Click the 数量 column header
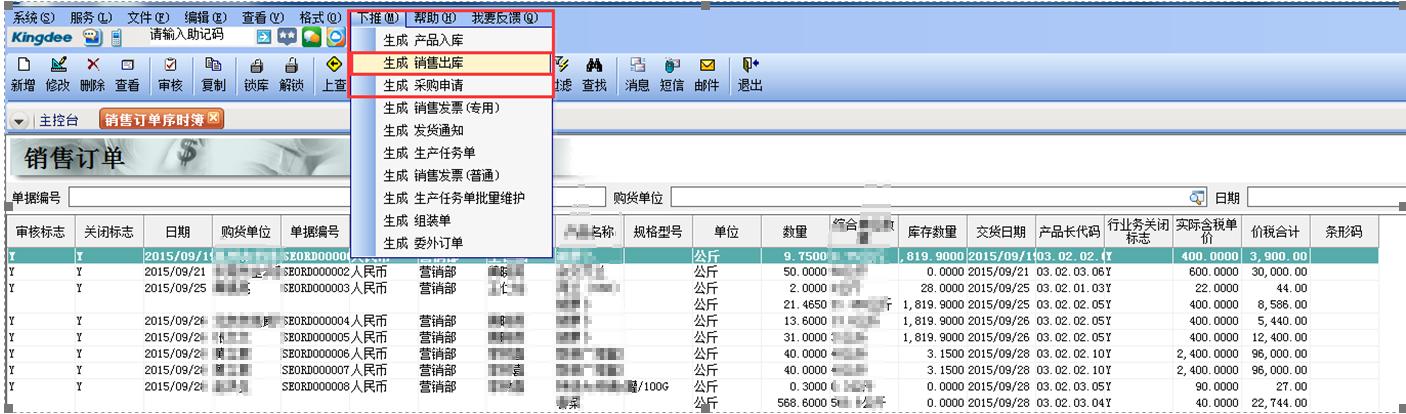Viewport: 1406px width, 414px height. [x=794, y=232]
